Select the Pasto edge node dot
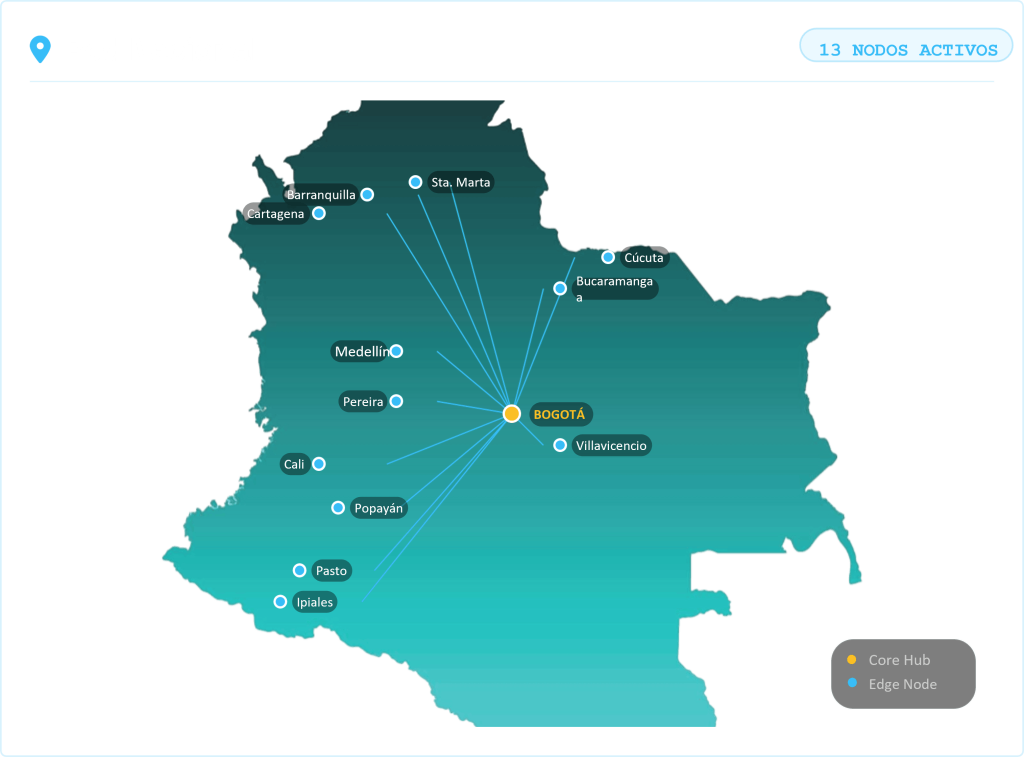 pos(299,570)
